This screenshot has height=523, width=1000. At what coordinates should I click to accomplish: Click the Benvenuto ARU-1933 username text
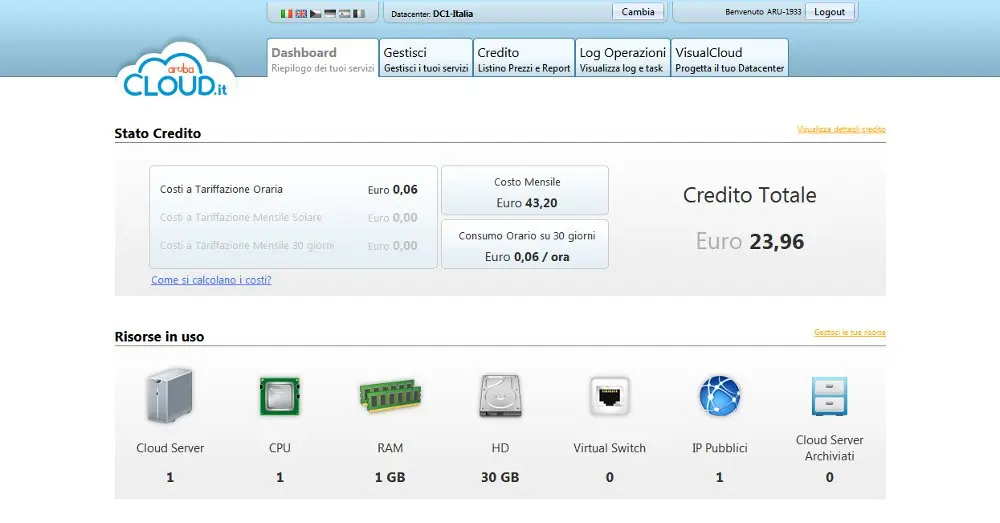coord(763,11)
